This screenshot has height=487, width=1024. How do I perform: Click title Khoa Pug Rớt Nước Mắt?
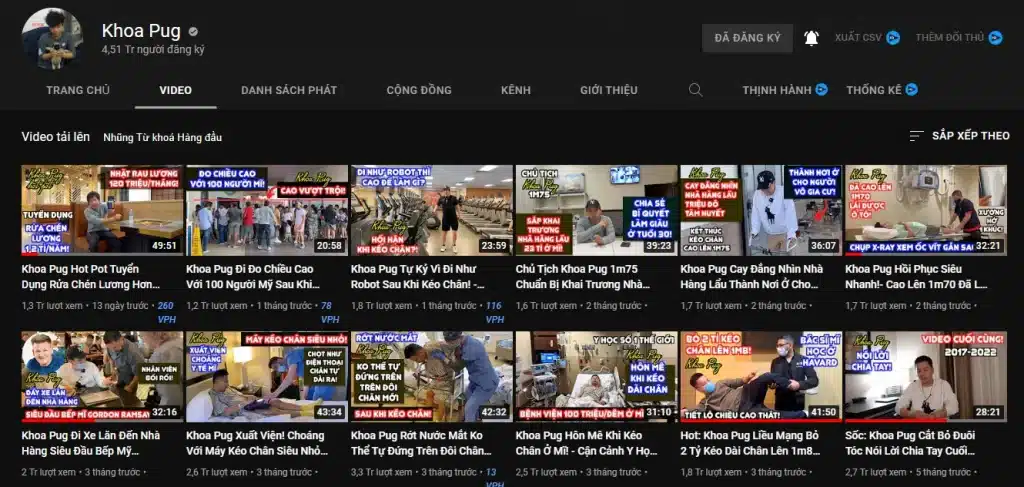(421, 443)
